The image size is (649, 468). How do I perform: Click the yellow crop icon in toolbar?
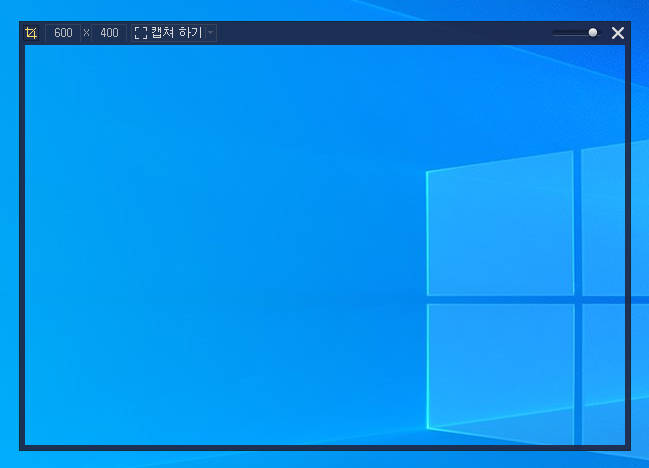[31, 33]
